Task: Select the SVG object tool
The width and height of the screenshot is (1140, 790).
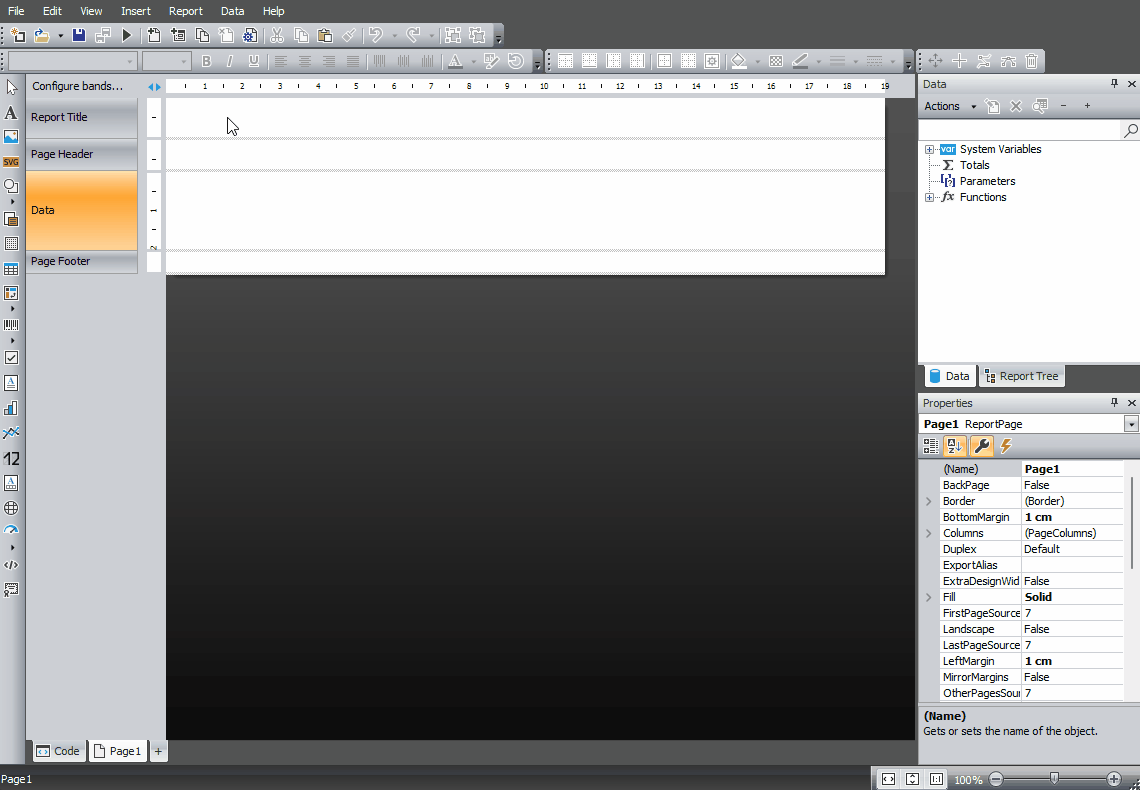Action: 11,161
